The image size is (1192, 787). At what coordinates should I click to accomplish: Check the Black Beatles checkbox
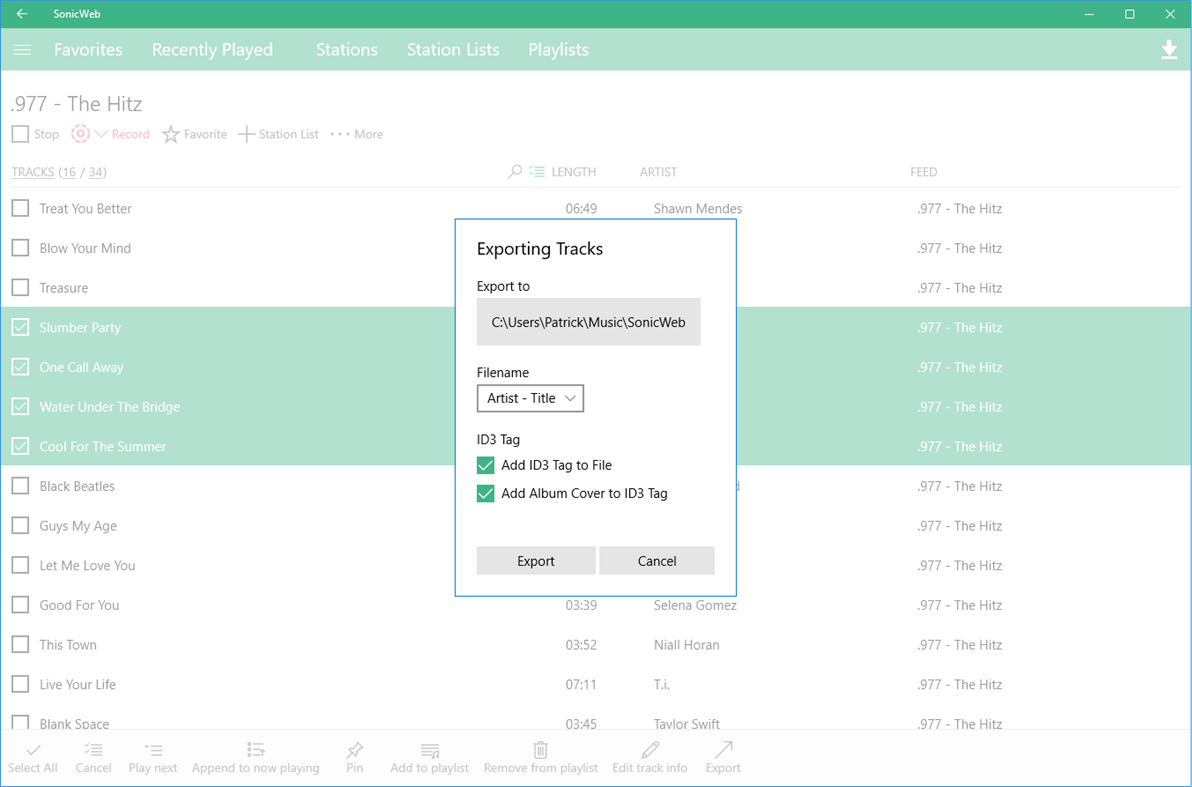[21, 486]
